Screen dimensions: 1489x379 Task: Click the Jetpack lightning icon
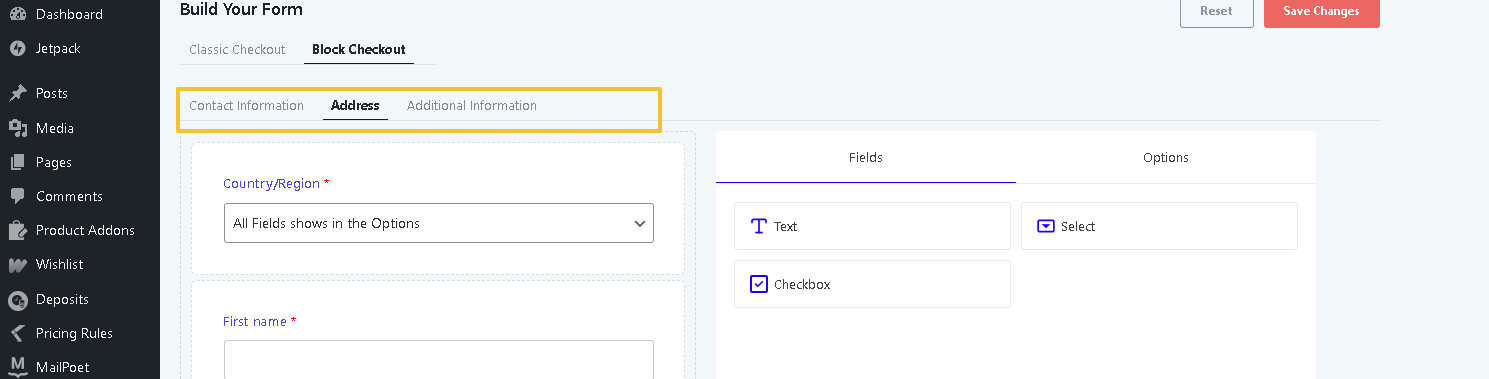pos(17,48)
